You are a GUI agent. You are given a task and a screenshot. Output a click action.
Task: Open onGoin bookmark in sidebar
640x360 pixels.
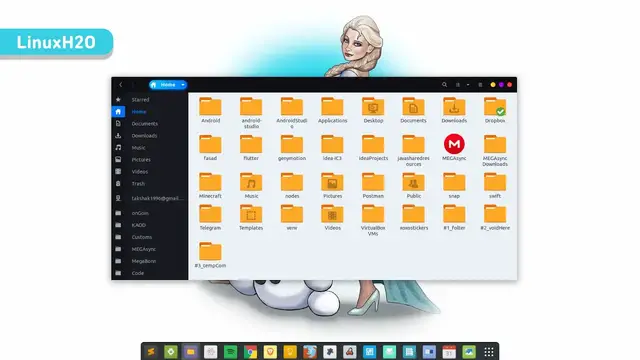149,213
